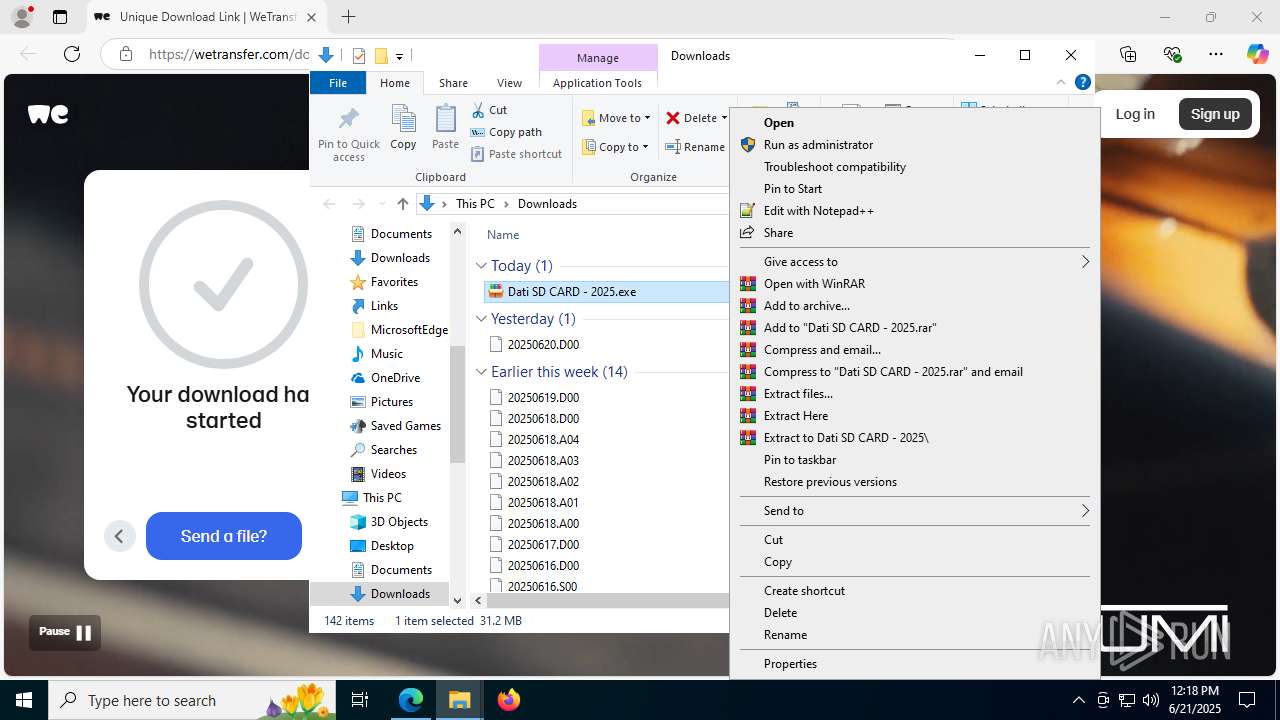Screen dimensions: 1280x720
Task: Open Saved Games in navigation pane
Action: pos(405,426)
